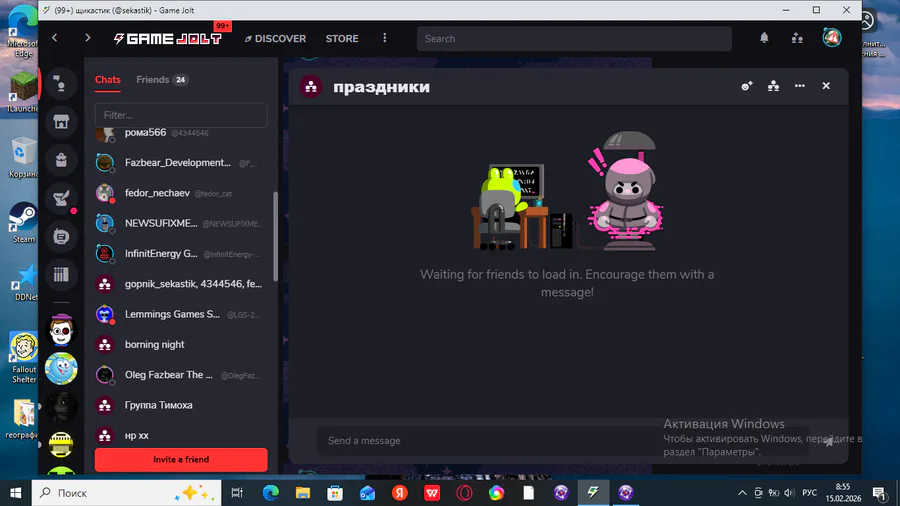Click the taskbar Поиск search box
900x506 pixels.
(126, 493)
